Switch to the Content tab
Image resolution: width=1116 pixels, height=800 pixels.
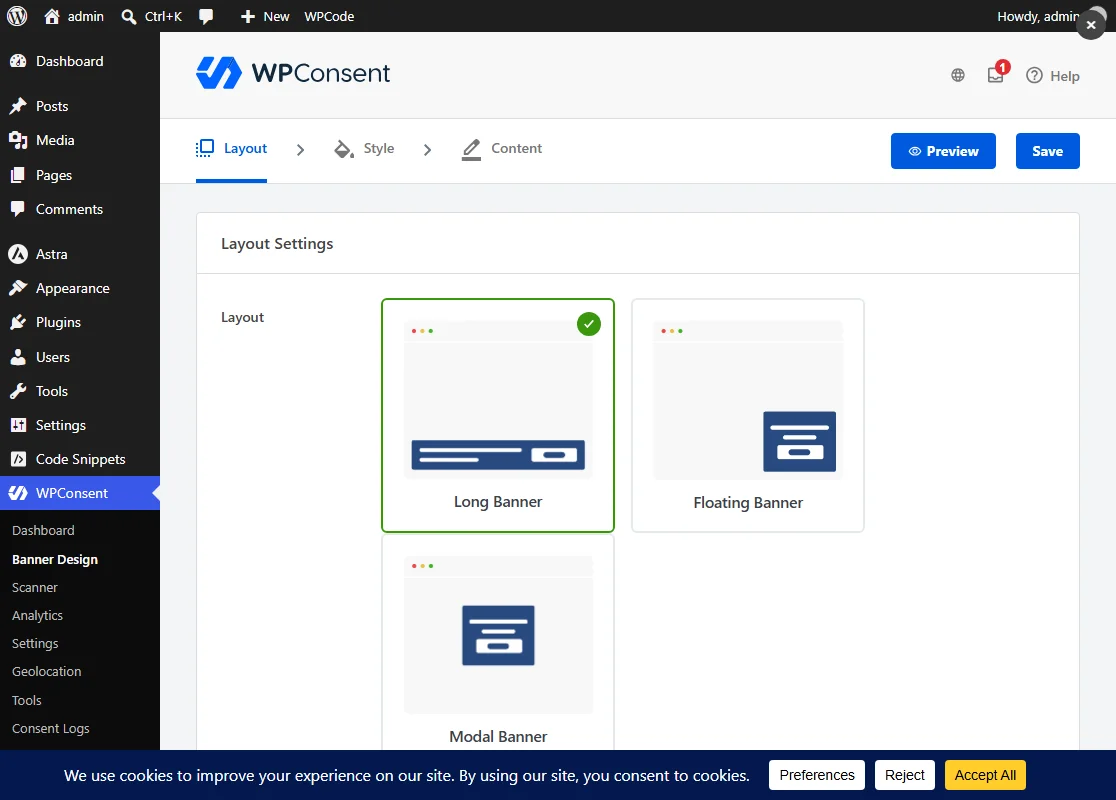(502, 149)
